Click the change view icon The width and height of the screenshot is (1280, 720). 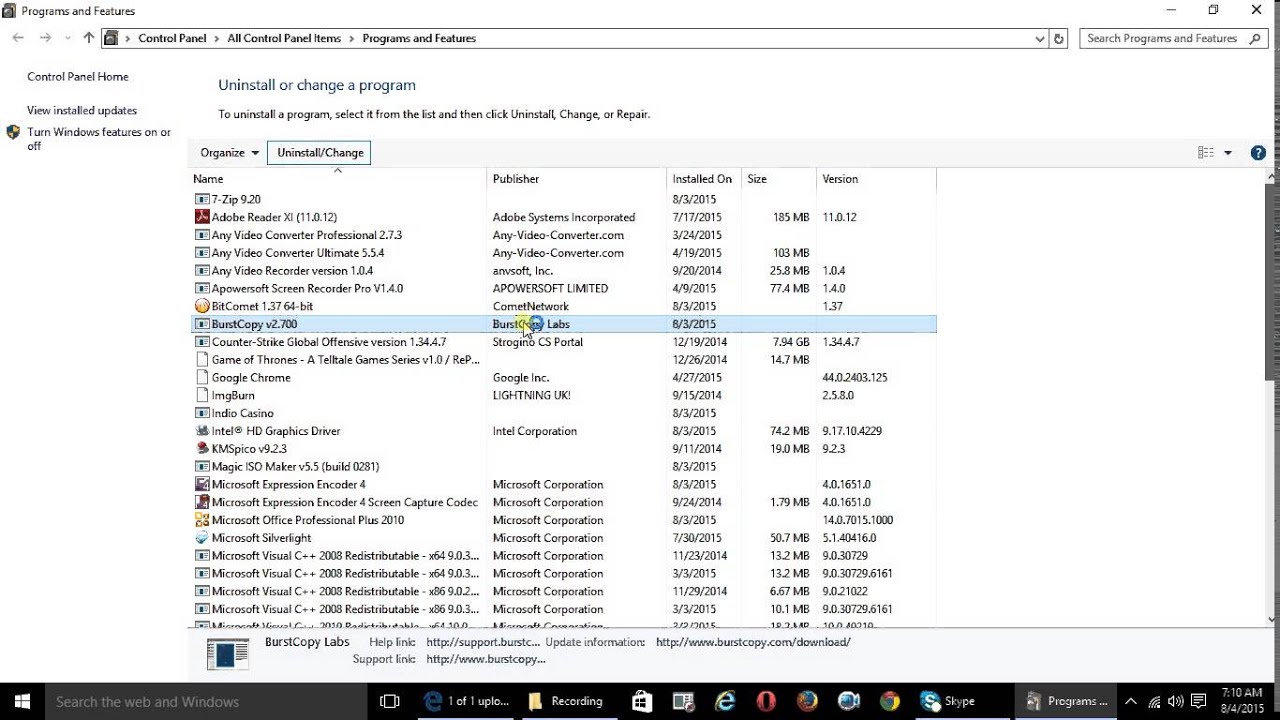click(1205, 153)
